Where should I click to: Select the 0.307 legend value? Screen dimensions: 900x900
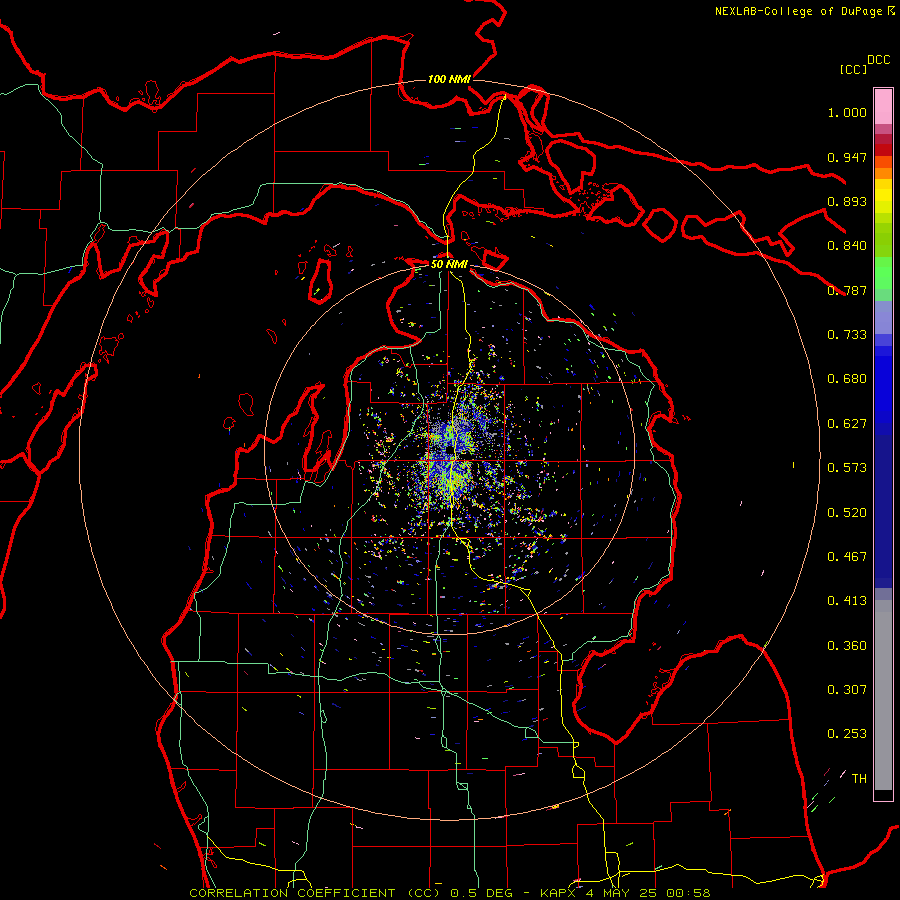pyautogui.click(x=847, y=690)
